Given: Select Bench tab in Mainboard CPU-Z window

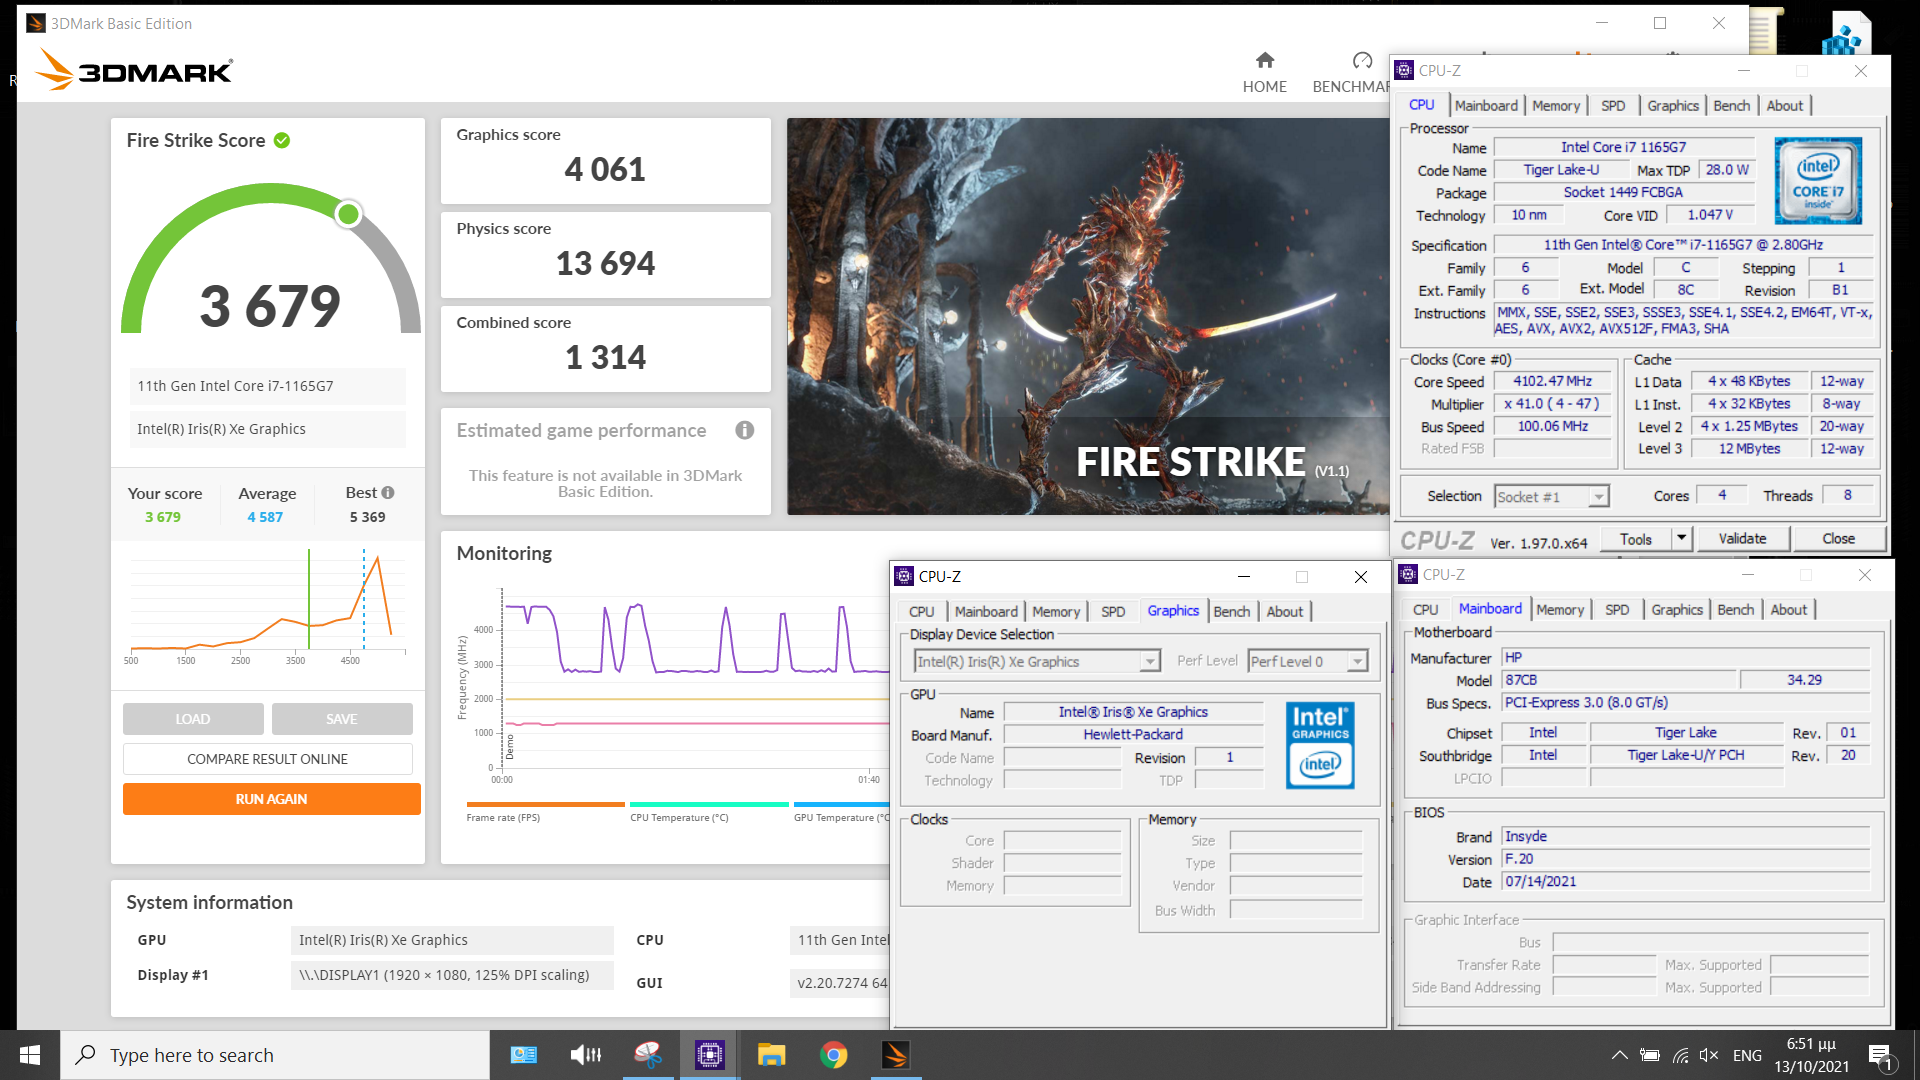Looking at the screenshot, I should click(1736, 610).
